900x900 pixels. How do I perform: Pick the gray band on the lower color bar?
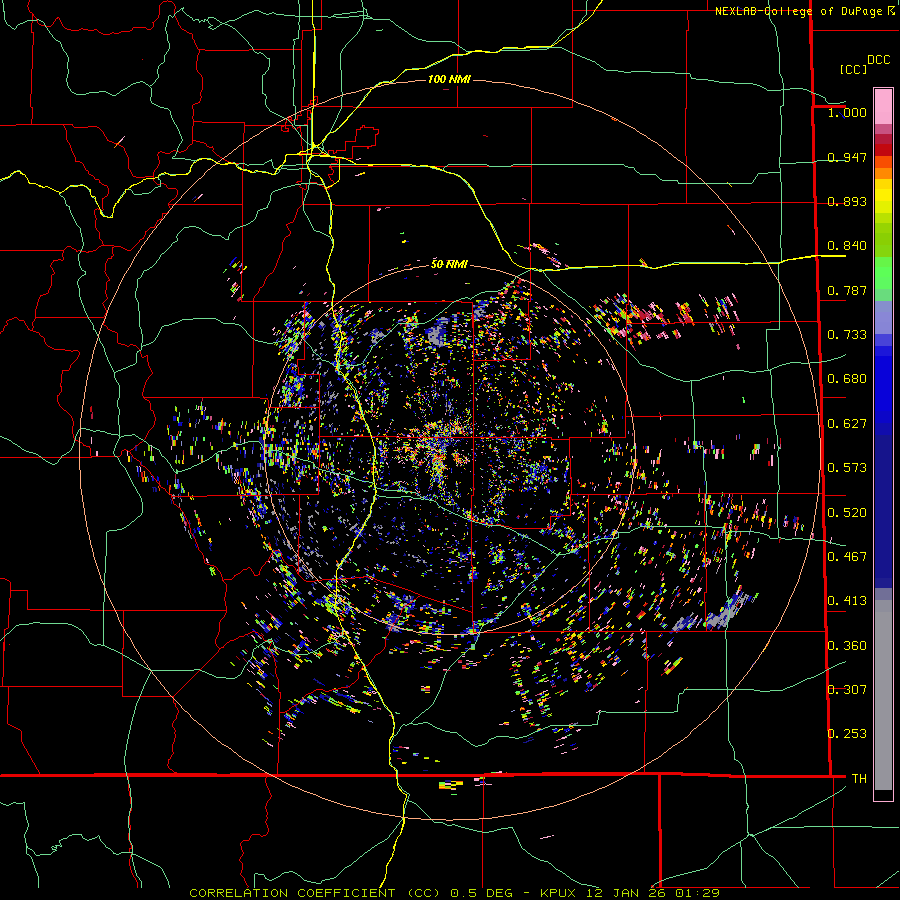coord(883,693)
